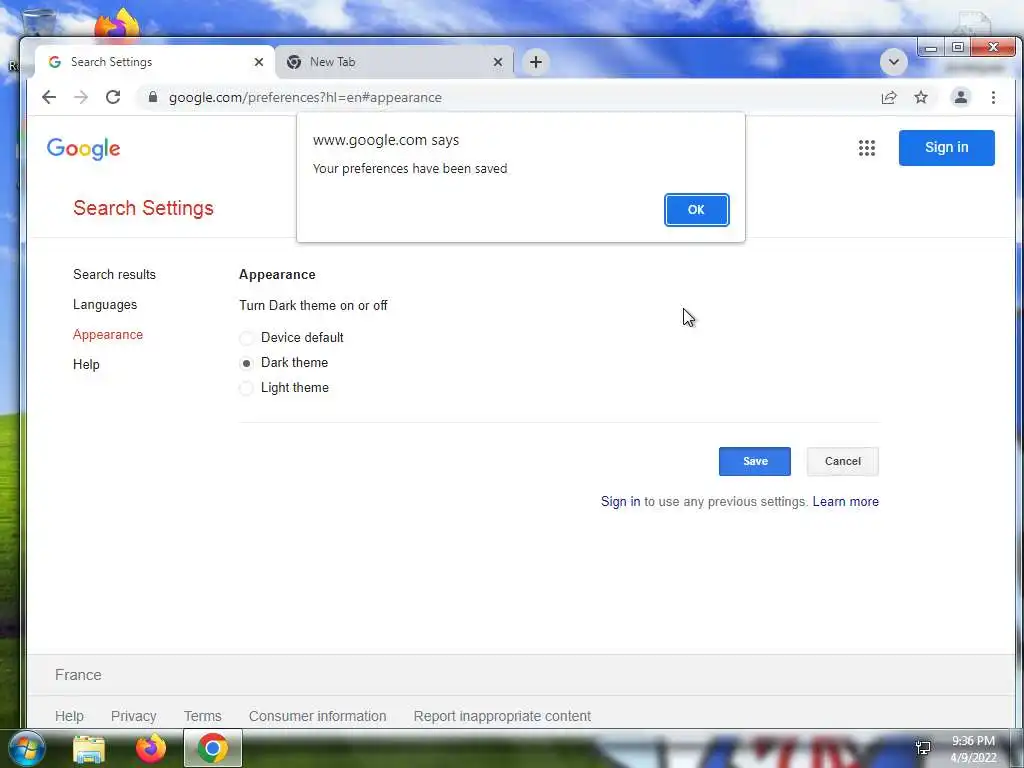Open the Windows Start menu orb
Image resolution: width=1024 pixels, height=768 pixels.
pyautogui.click(x=26, y=748)
